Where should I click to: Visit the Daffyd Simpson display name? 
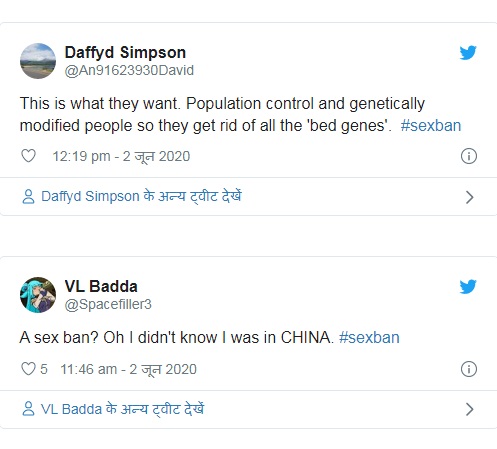(125, 52)
